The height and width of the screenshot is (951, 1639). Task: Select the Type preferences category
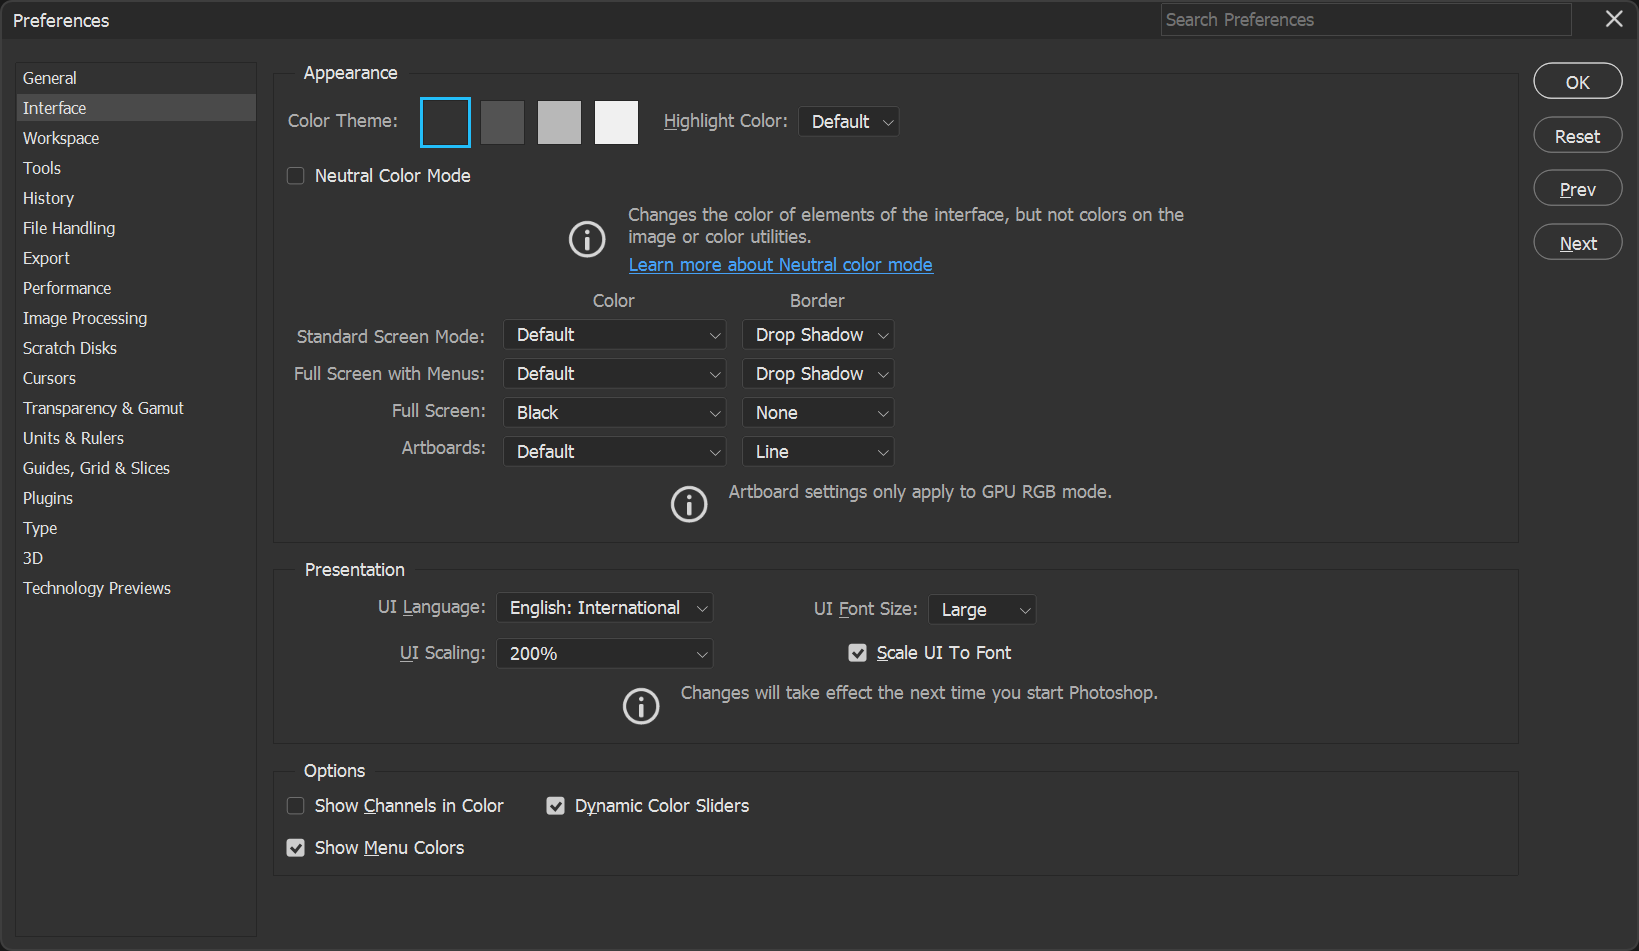tap(40, 528)
